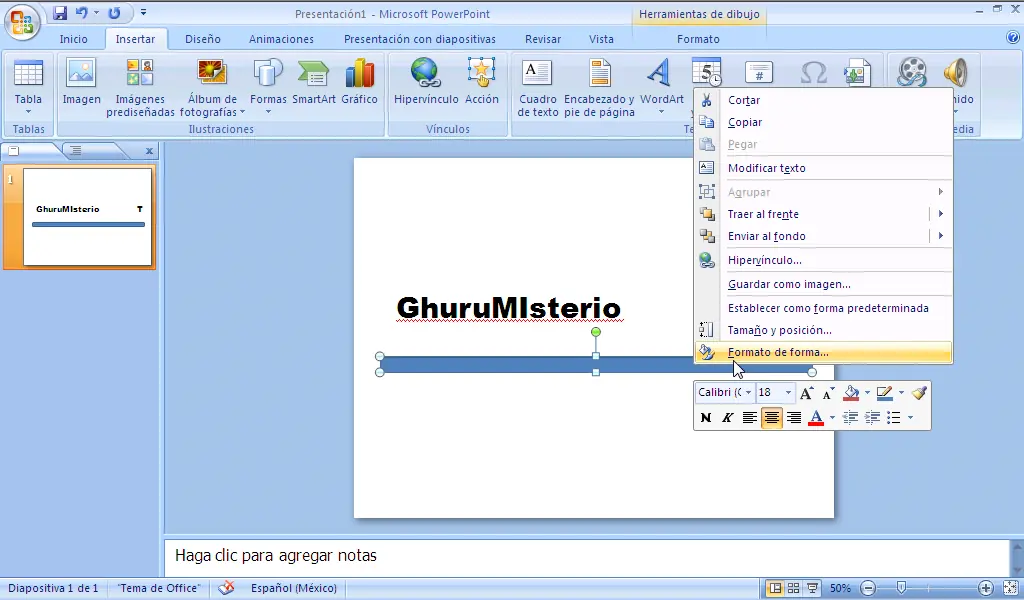
Task: Toggle italic (K) in mini toolbar
Action: pos(728,417)
